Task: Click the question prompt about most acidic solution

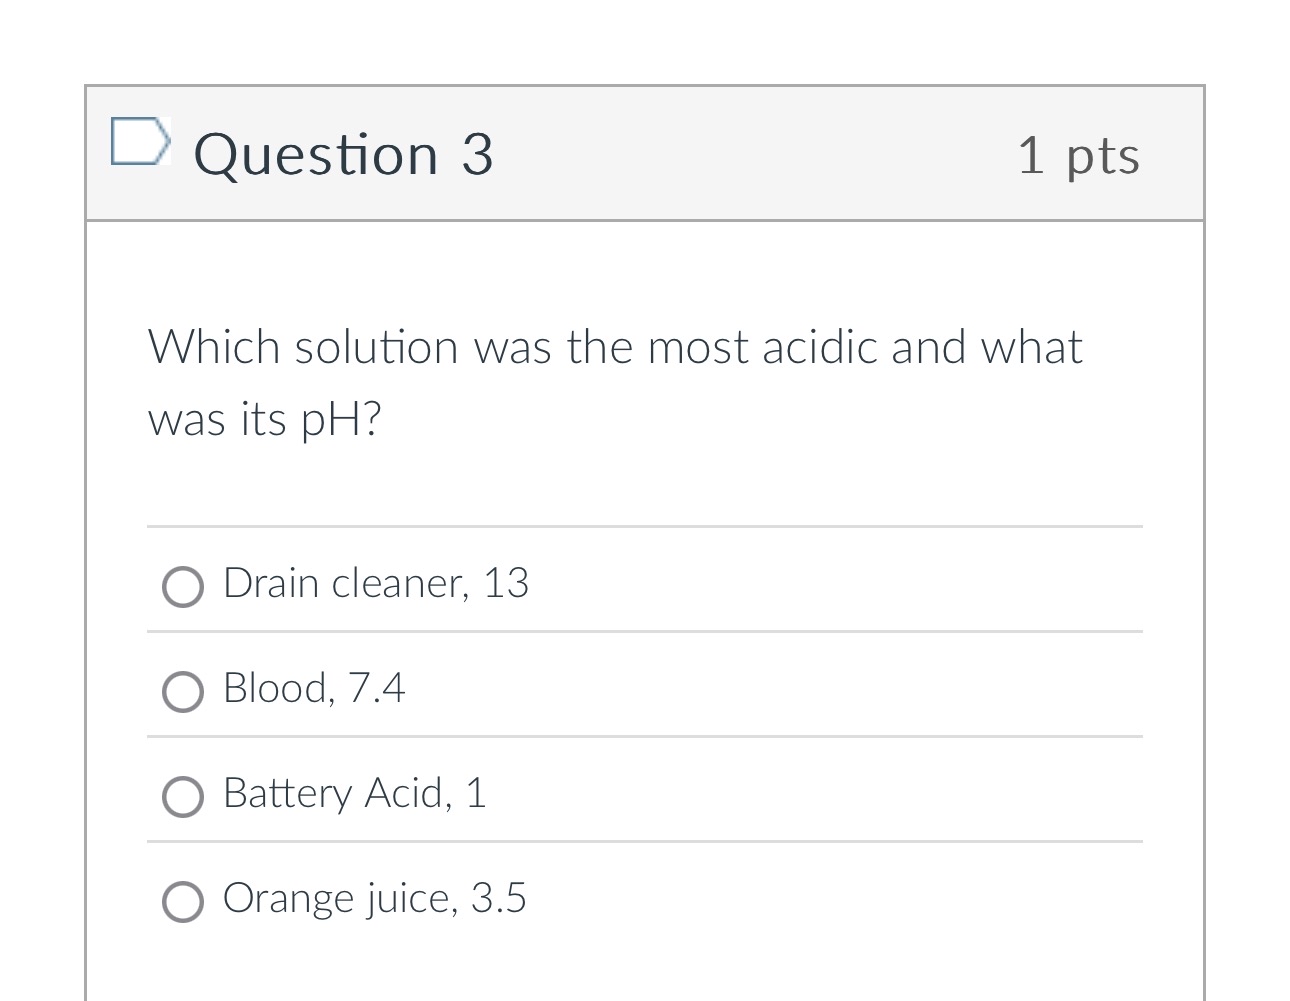Action: [x=615, y=383]
